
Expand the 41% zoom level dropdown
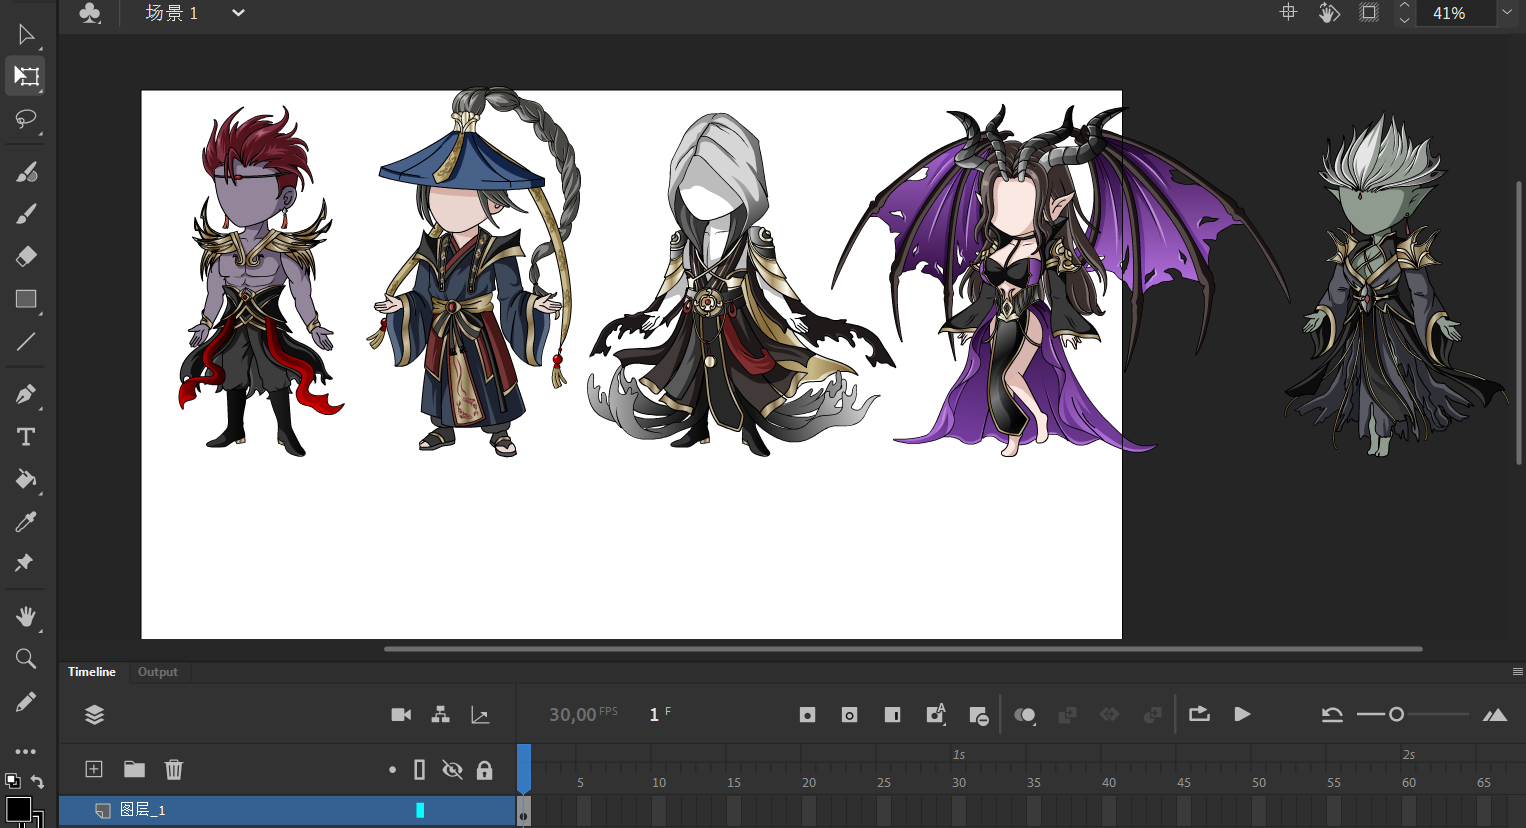(x=1506, y=13)
